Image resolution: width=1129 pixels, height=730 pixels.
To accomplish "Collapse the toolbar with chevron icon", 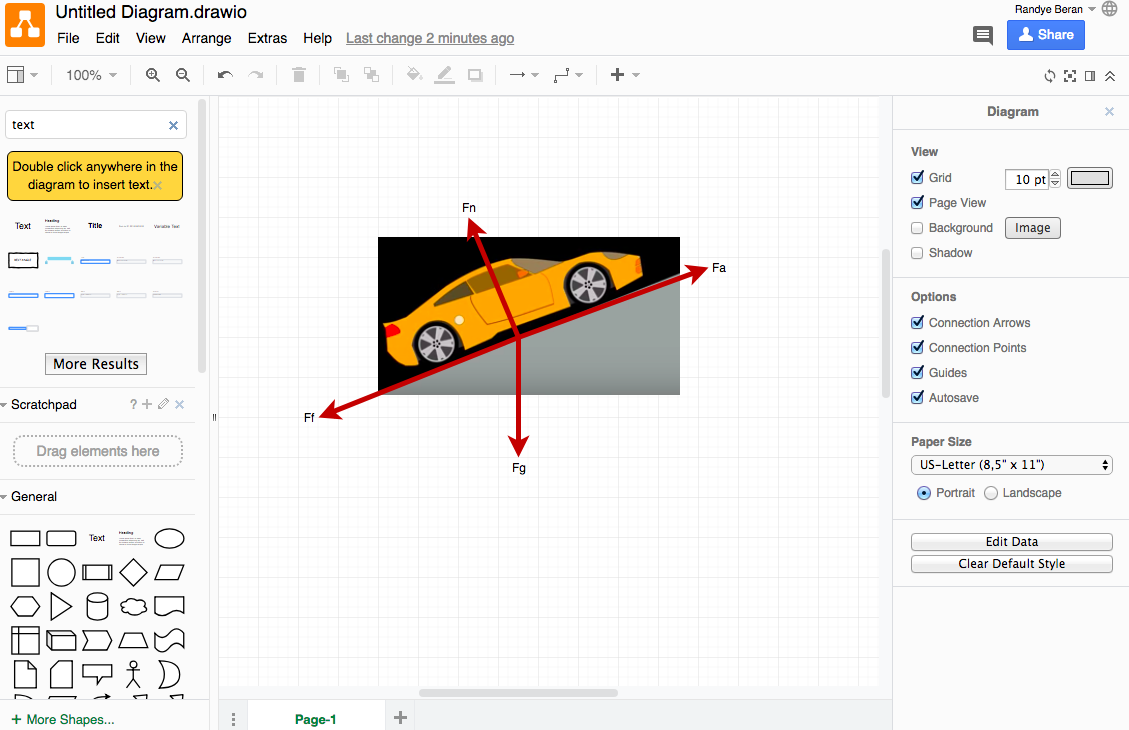I will 1110,76.
